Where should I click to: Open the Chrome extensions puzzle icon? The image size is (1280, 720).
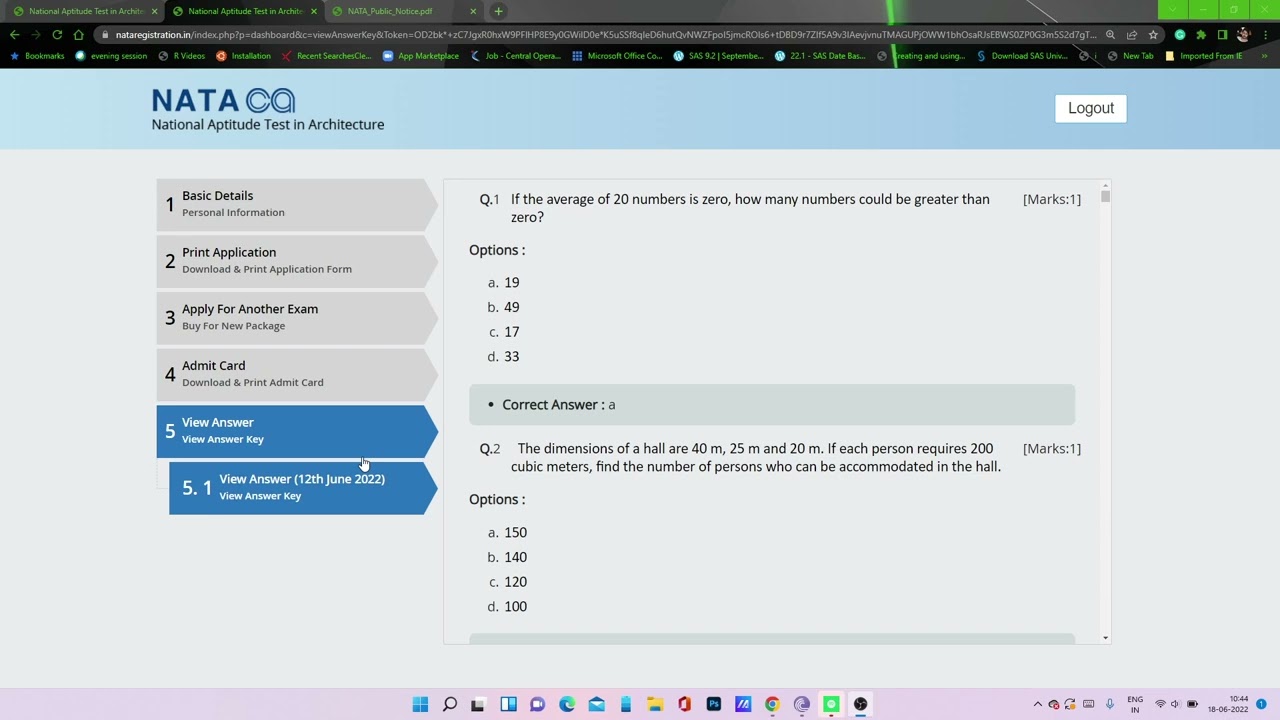(x=1201, y=34)
